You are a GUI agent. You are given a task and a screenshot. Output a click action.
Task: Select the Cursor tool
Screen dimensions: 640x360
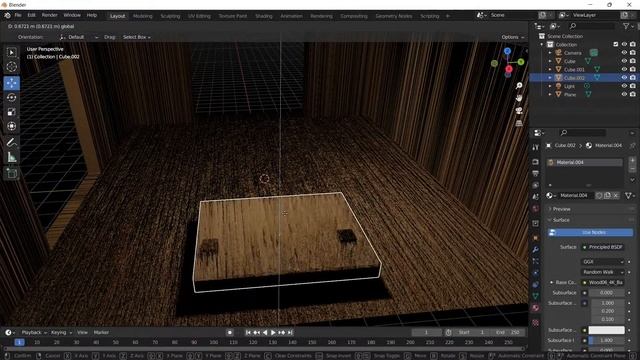(x=11, y=67)
